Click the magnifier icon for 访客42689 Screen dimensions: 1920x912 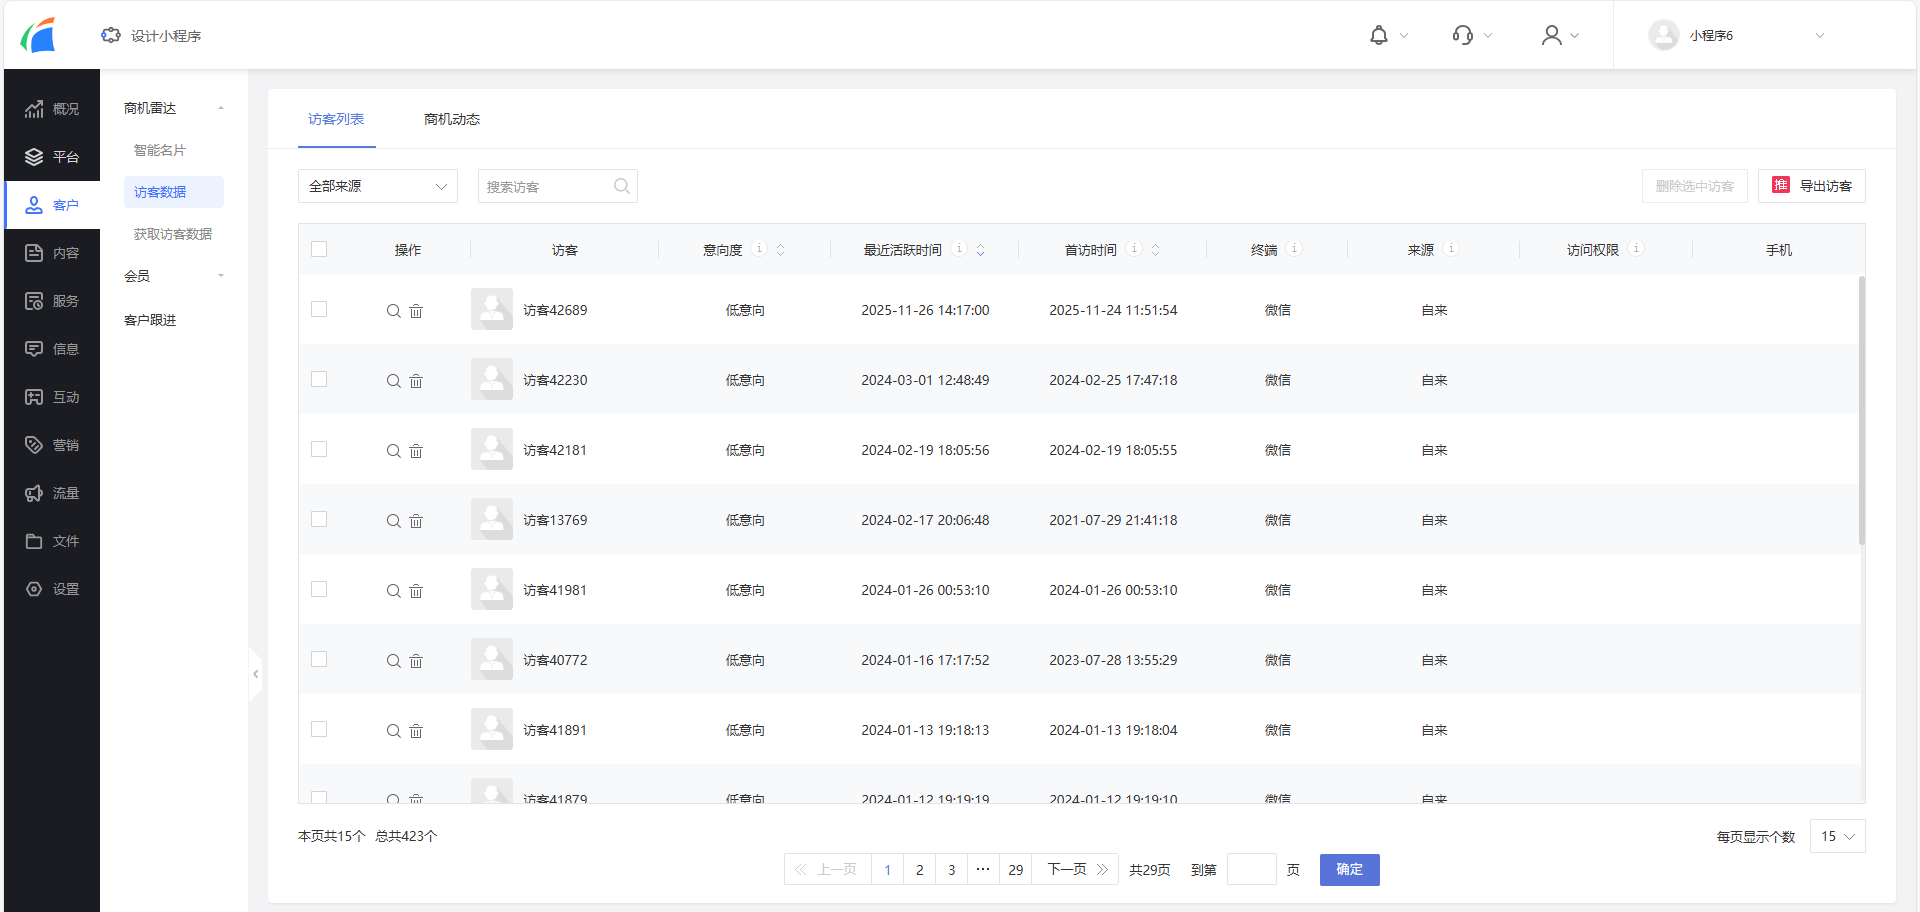pos(393,311)
